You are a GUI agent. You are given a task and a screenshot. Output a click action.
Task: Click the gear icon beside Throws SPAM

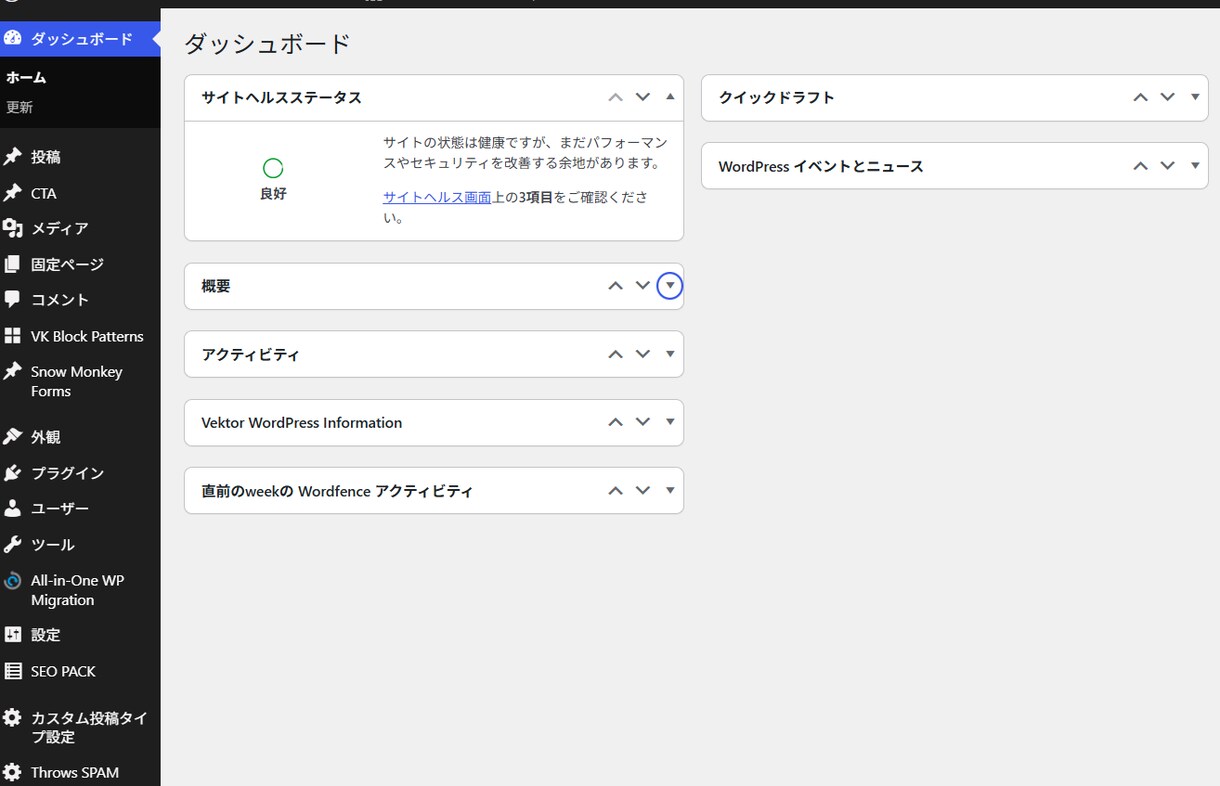coord(12,772)
